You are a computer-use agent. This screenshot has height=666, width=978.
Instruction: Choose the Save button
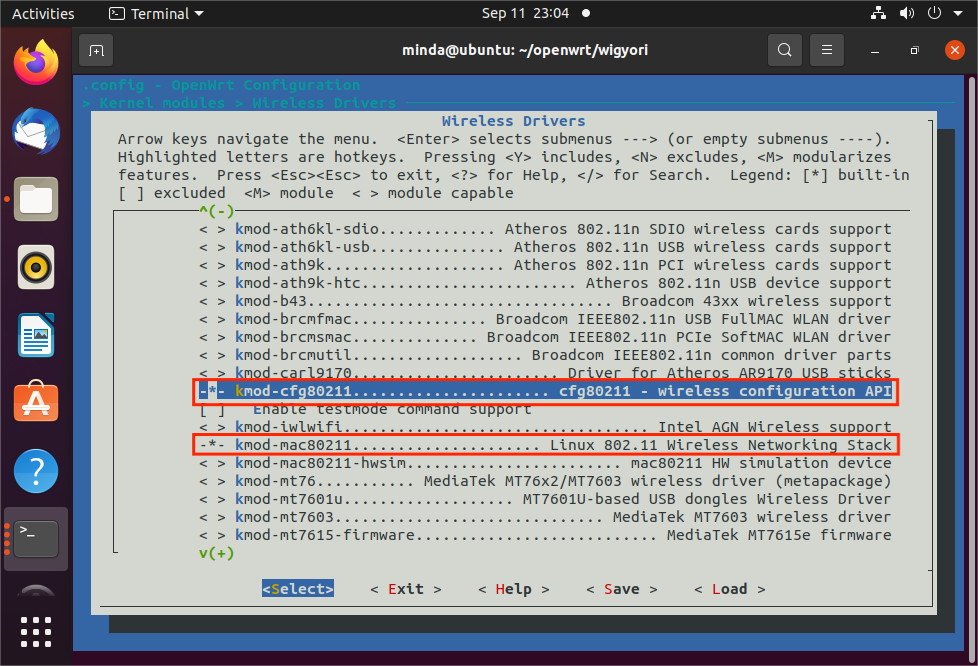click(621, 589)
